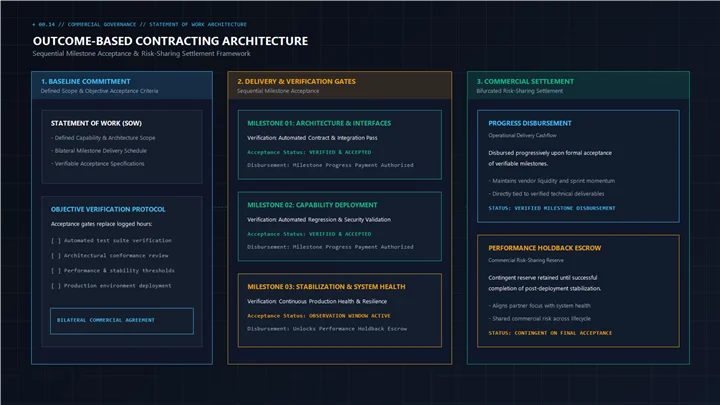720x405 pixels.
Task: Click Aligns partner focus with system health
Action: (539, 306)
